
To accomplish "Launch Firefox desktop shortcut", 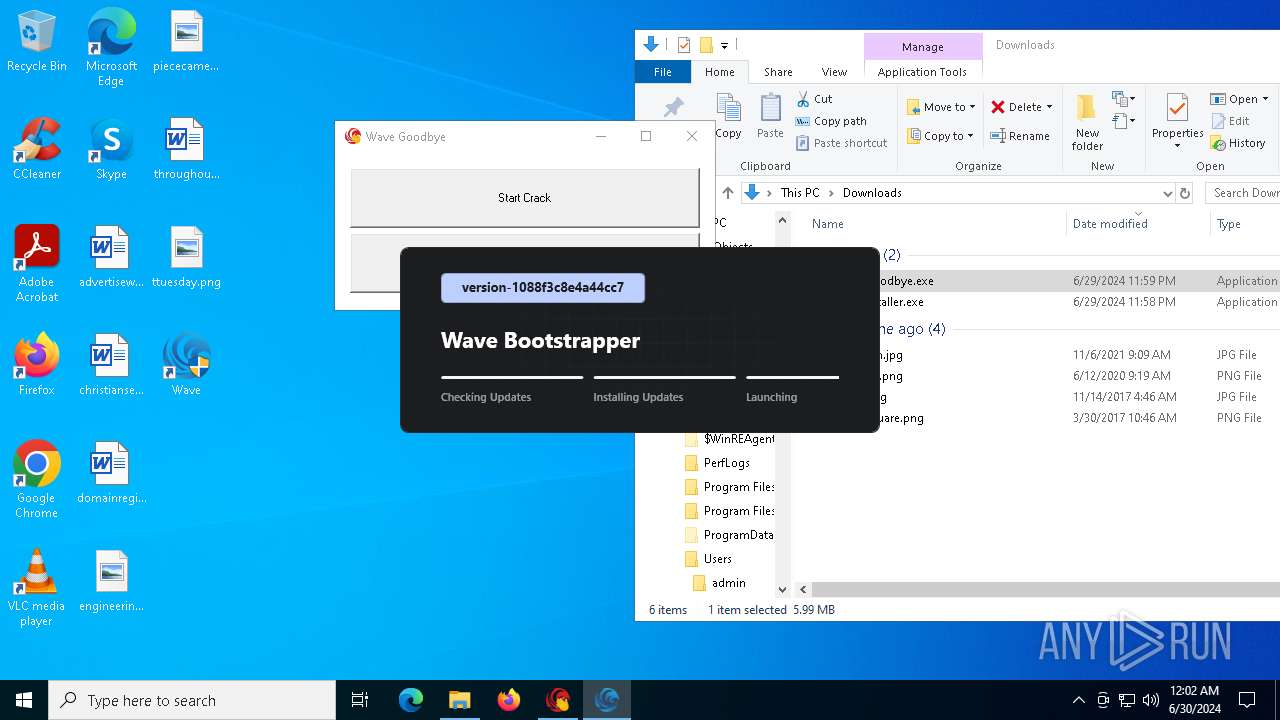I will click(37, 366).
